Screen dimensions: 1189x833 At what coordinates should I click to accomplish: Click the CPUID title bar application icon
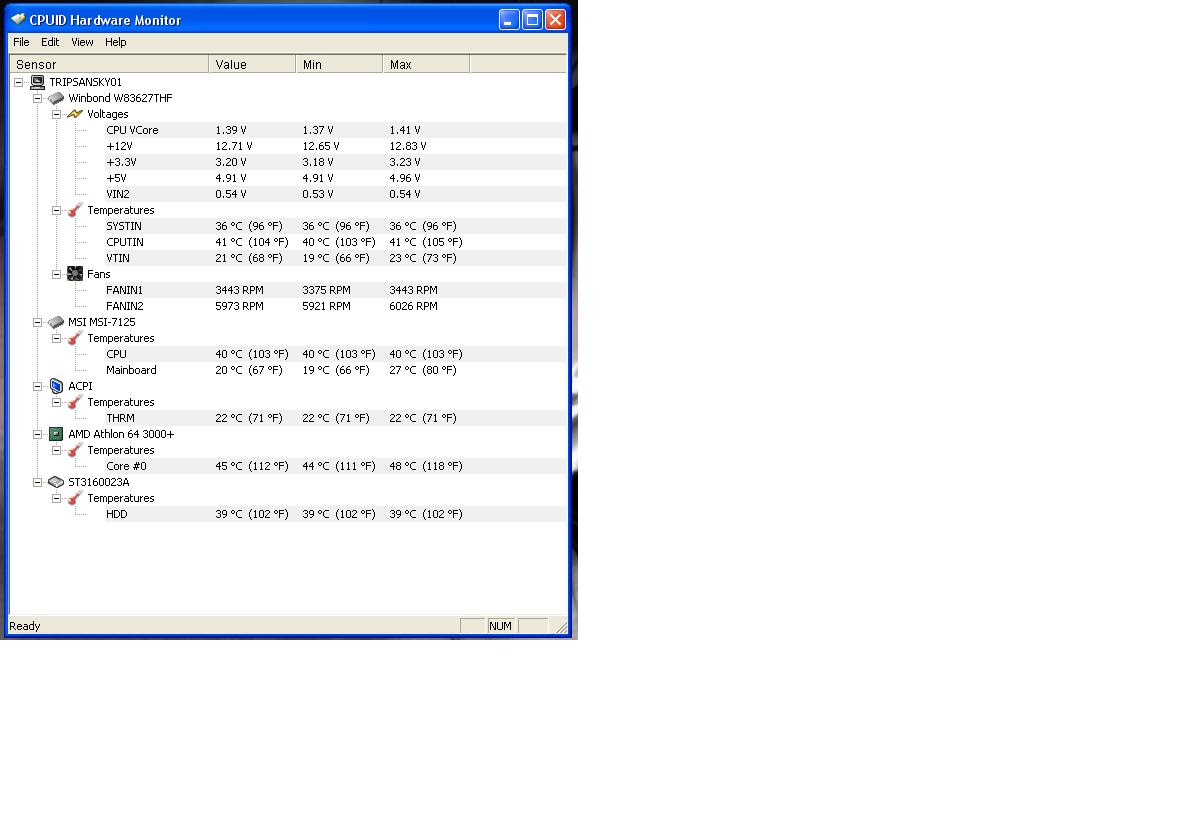tap(18, 19)
